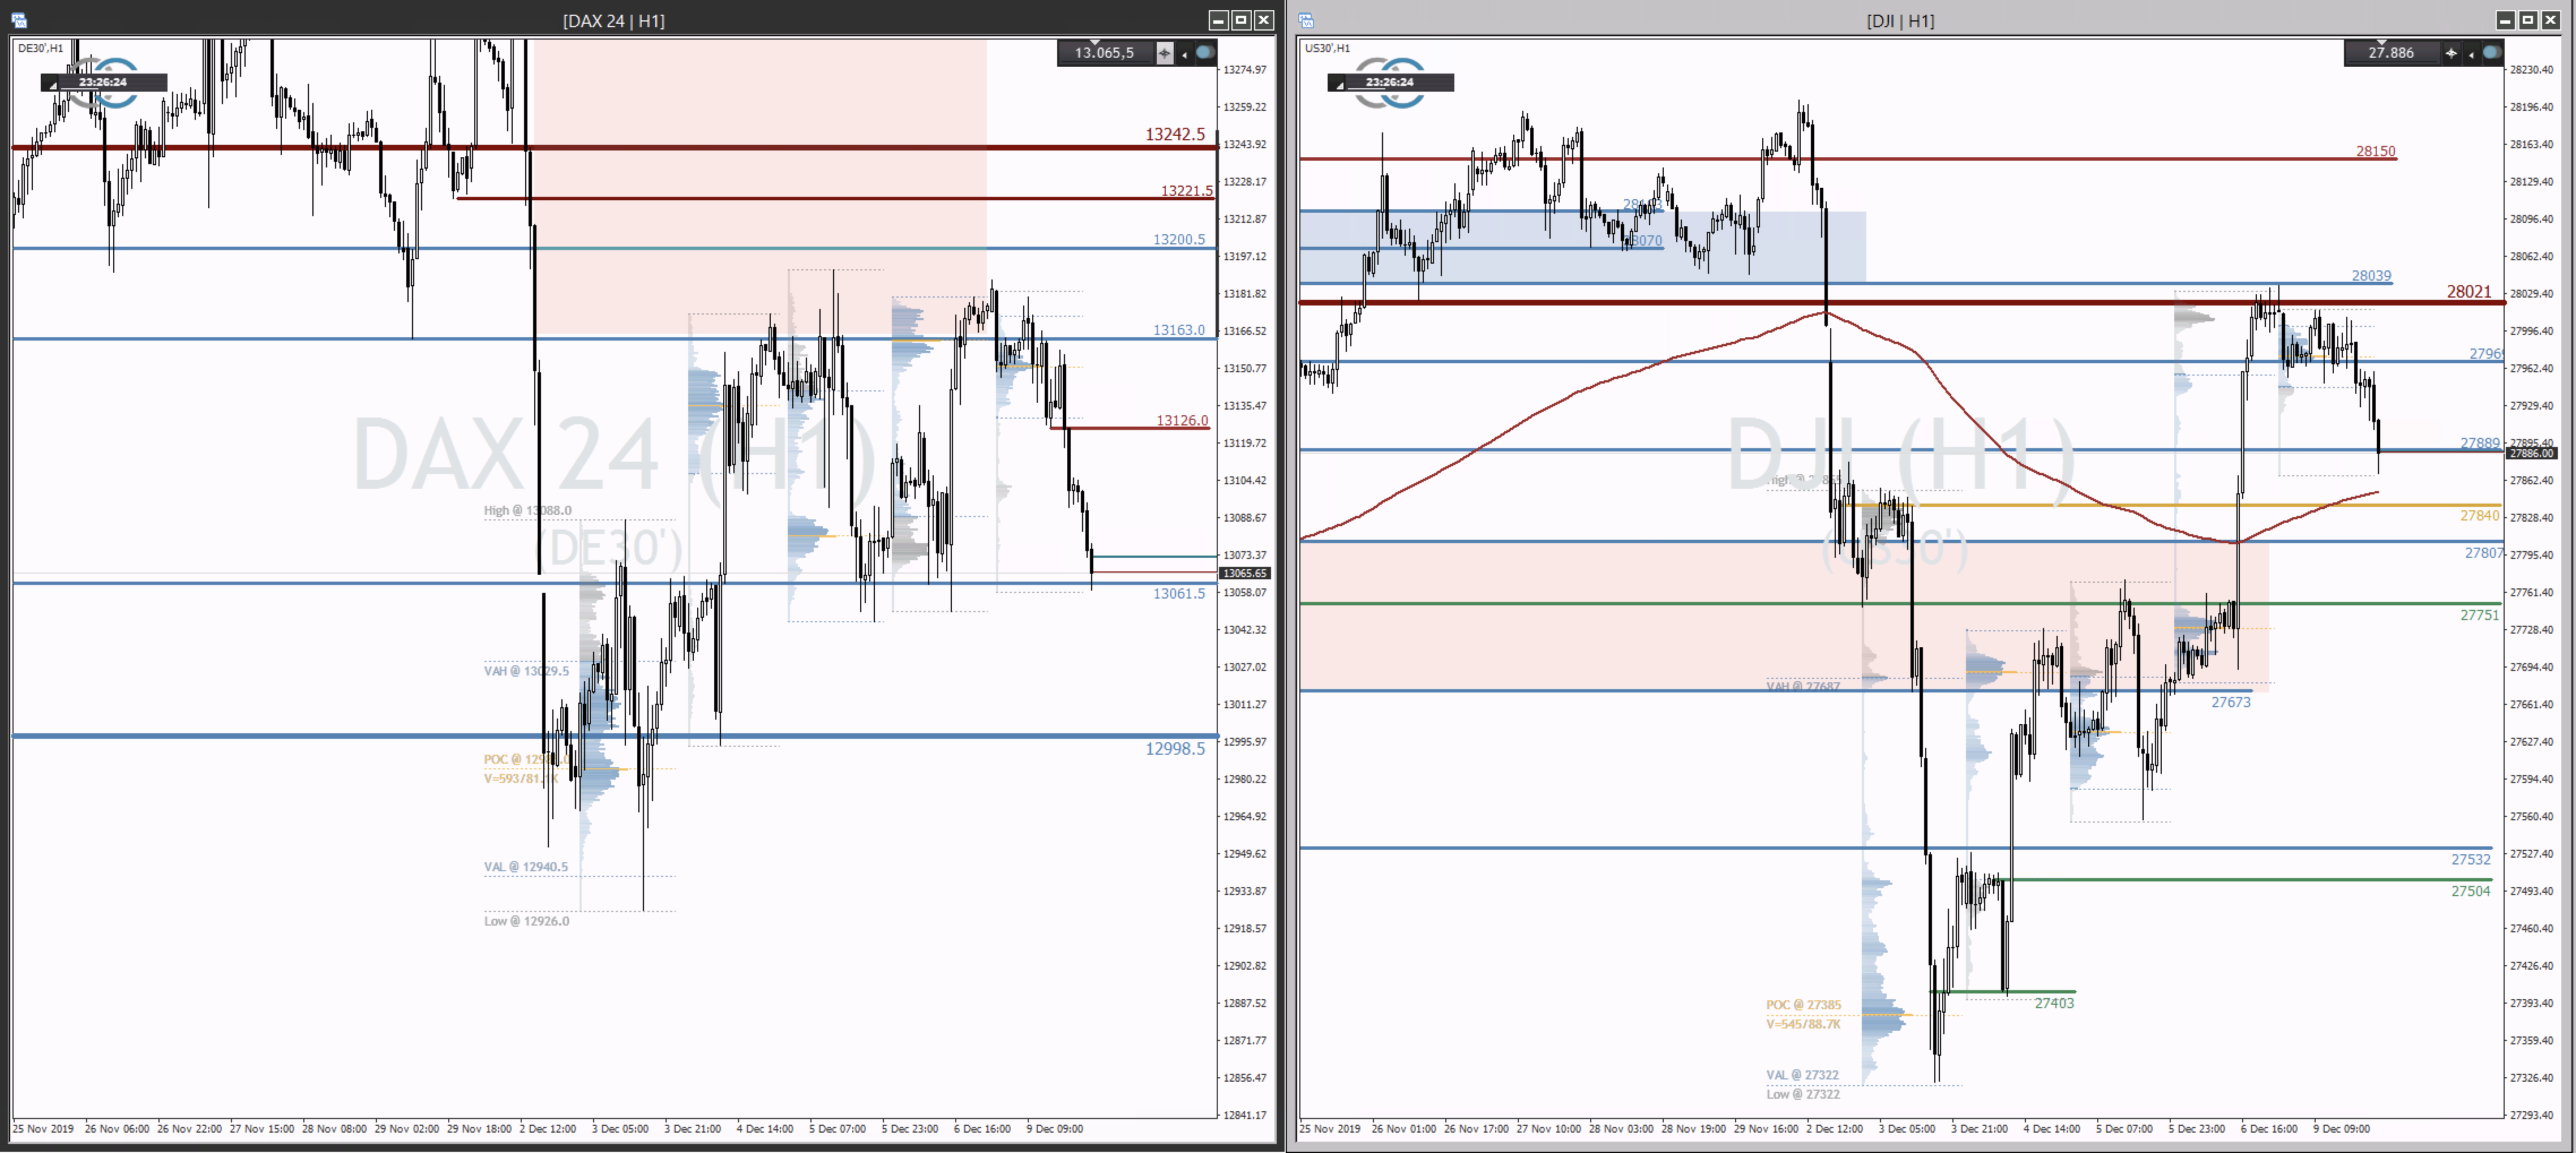Select the 13200.5 blue level label
Screen dimensions: 2576x1153
[x=1179, y=239]
